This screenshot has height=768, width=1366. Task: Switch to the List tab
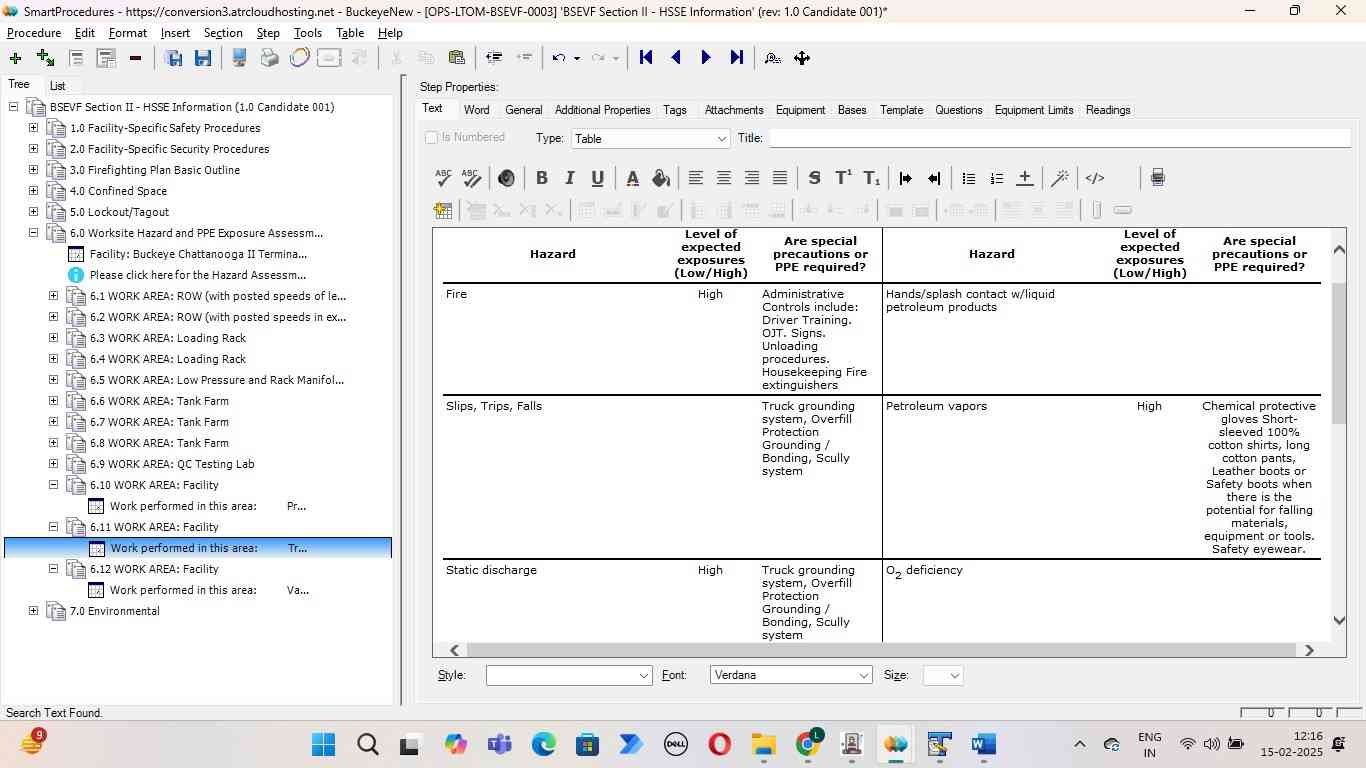(x=58, y=86)
